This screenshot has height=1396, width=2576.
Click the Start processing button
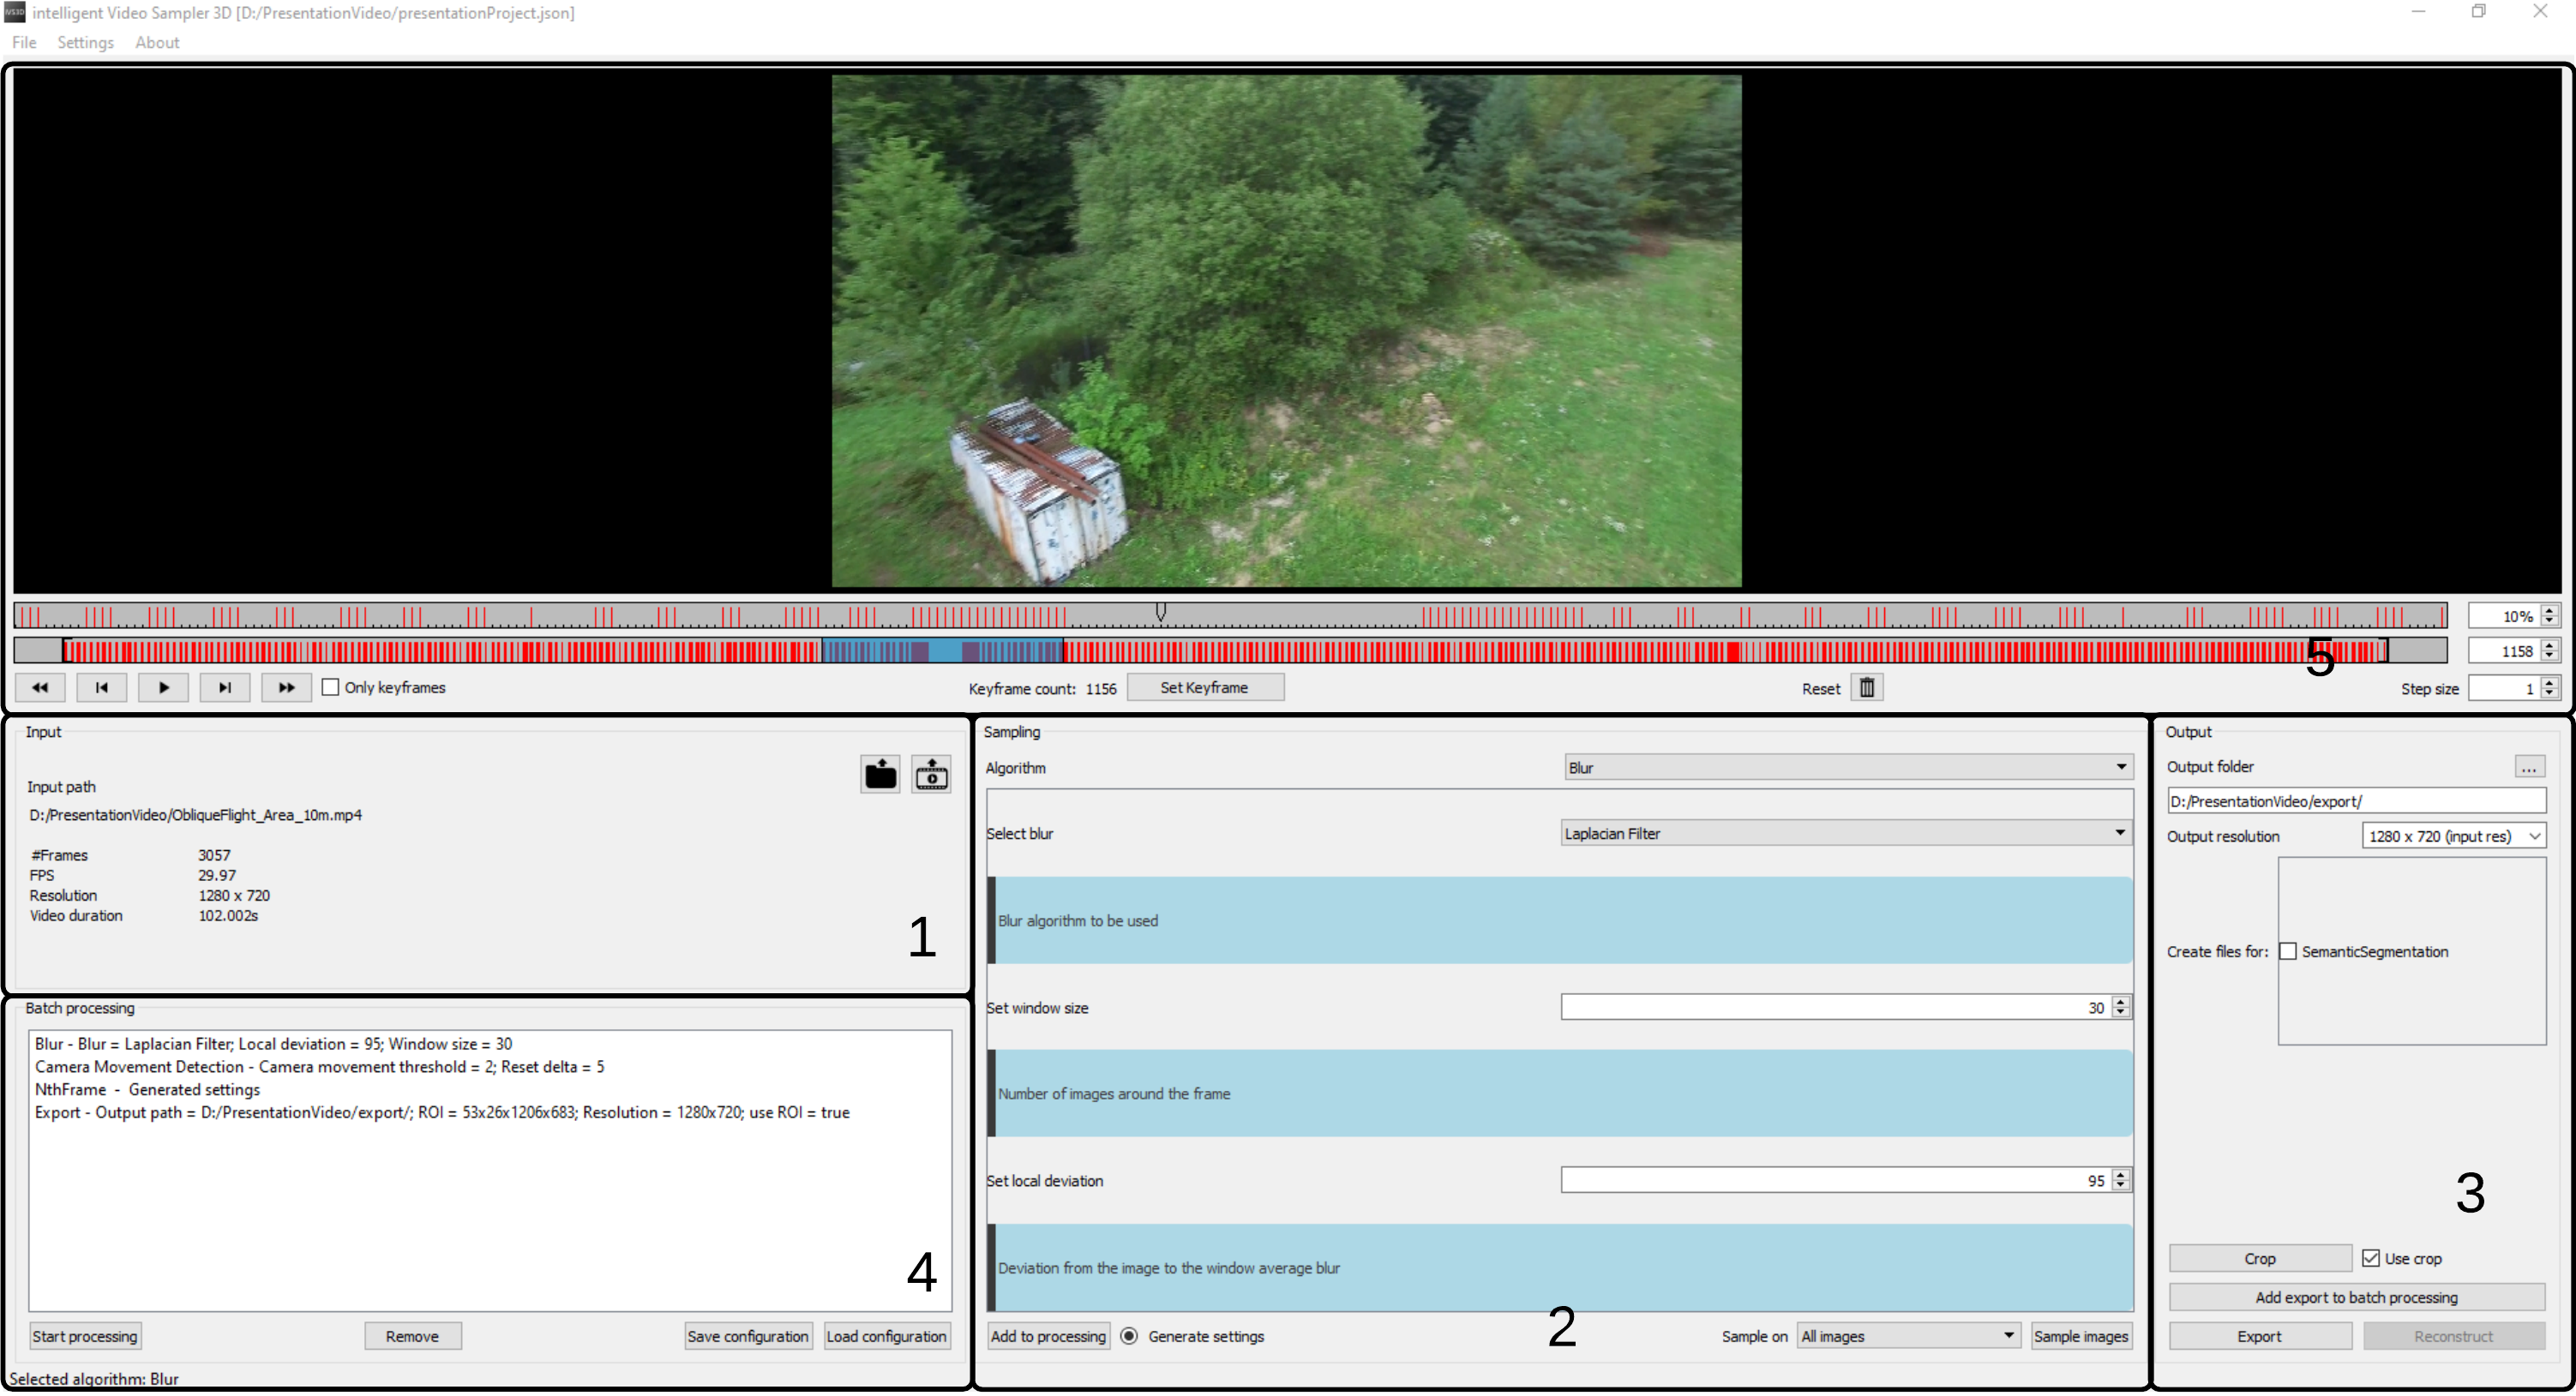[85, 1337]
